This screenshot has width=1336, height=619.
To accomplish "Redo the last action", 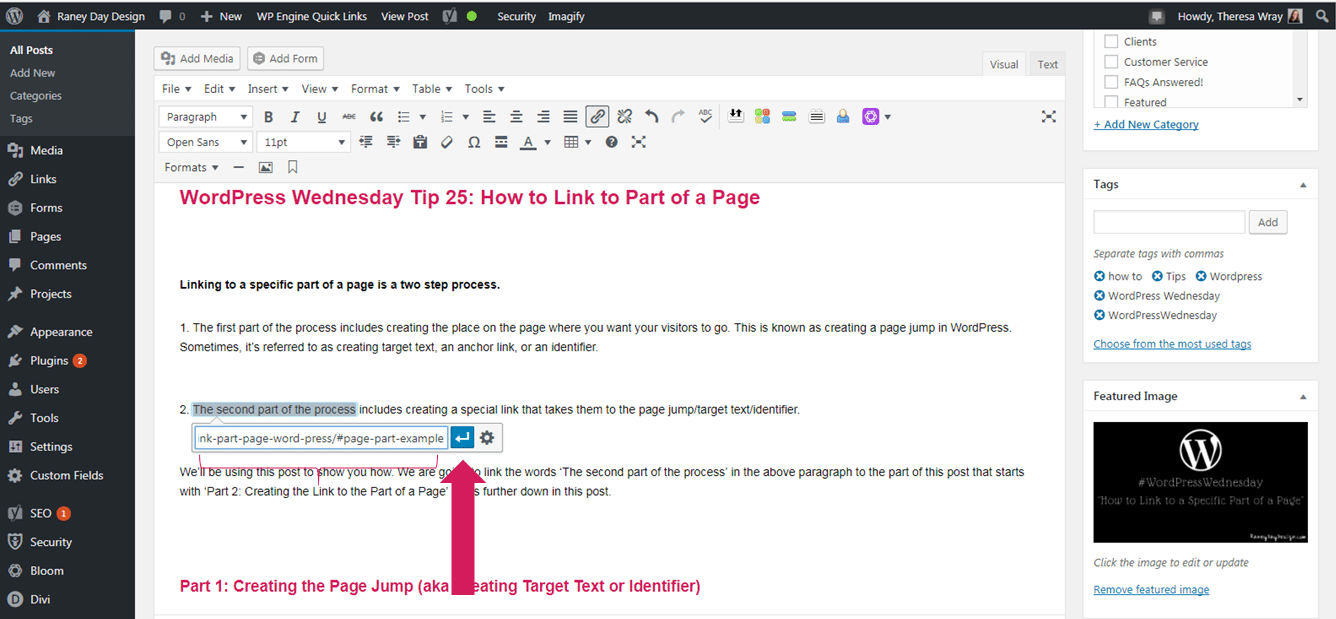I will pyautogui.click(x=678, y=117).
